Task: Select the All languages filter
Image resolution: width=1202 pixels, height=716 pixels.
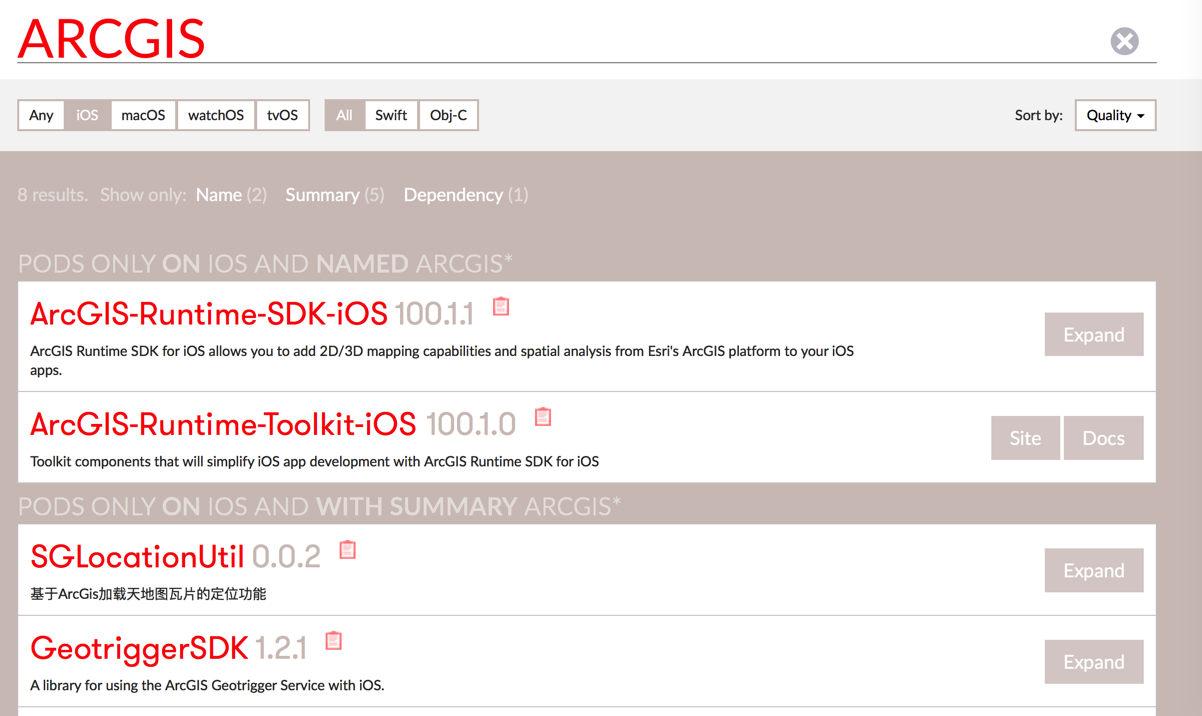Action: tap(344, 115)
